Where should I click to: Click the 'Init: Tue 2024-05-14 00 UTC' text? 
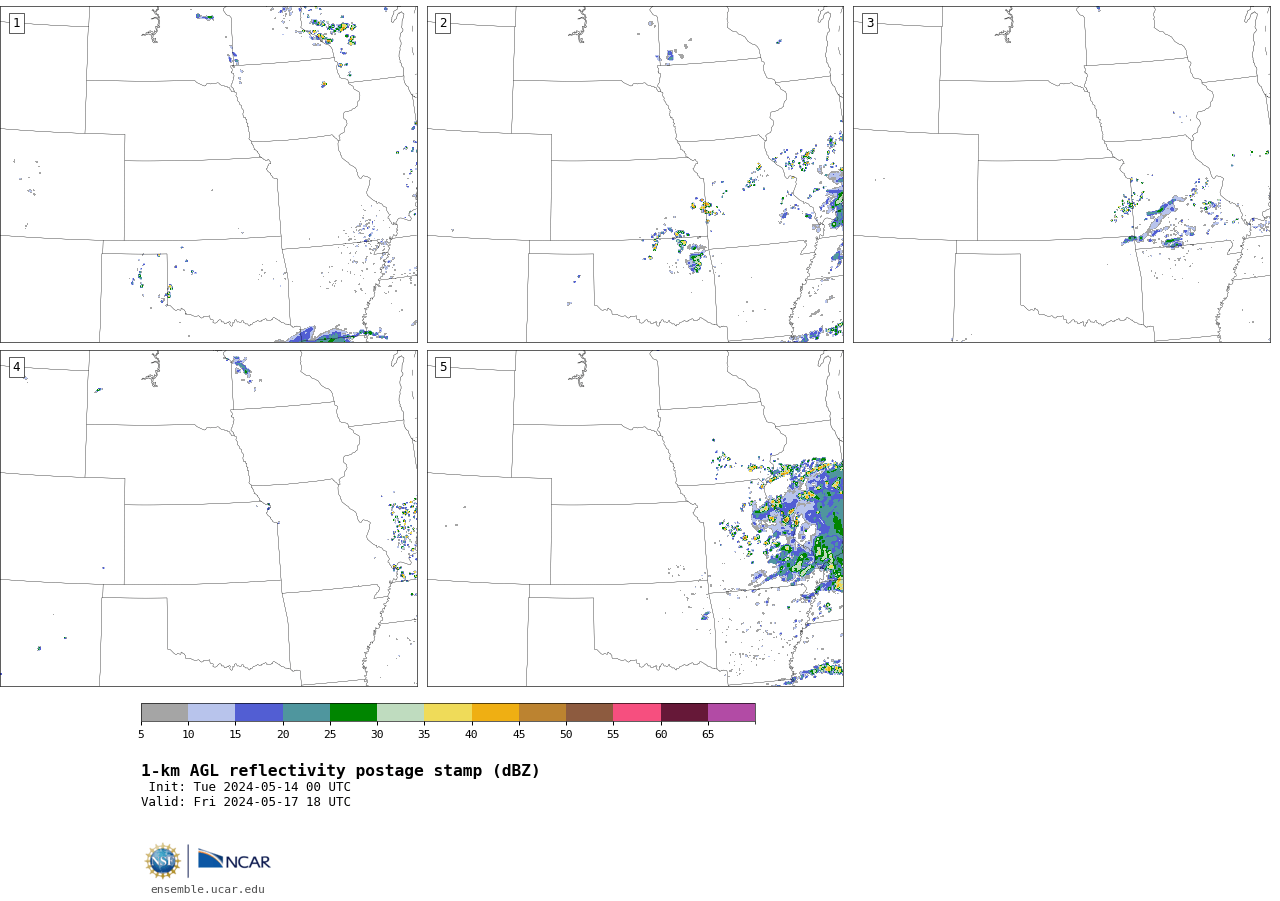coord(250,787)
